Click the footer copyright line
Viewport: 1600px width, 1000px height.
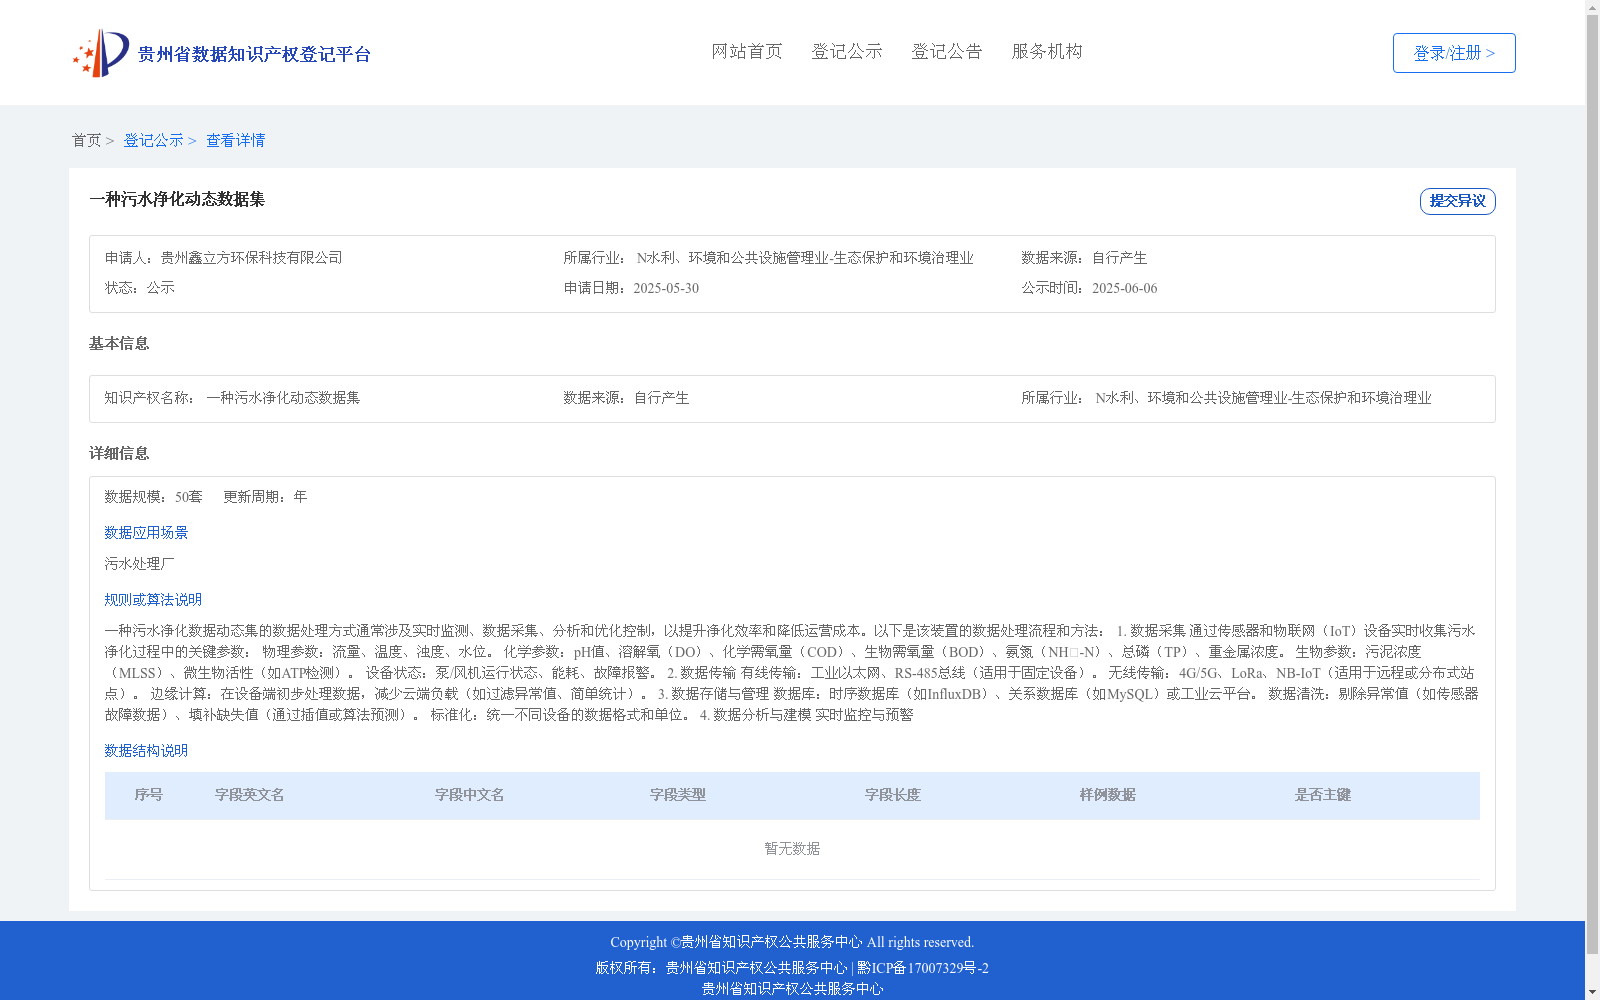click(x=792, y=942)
